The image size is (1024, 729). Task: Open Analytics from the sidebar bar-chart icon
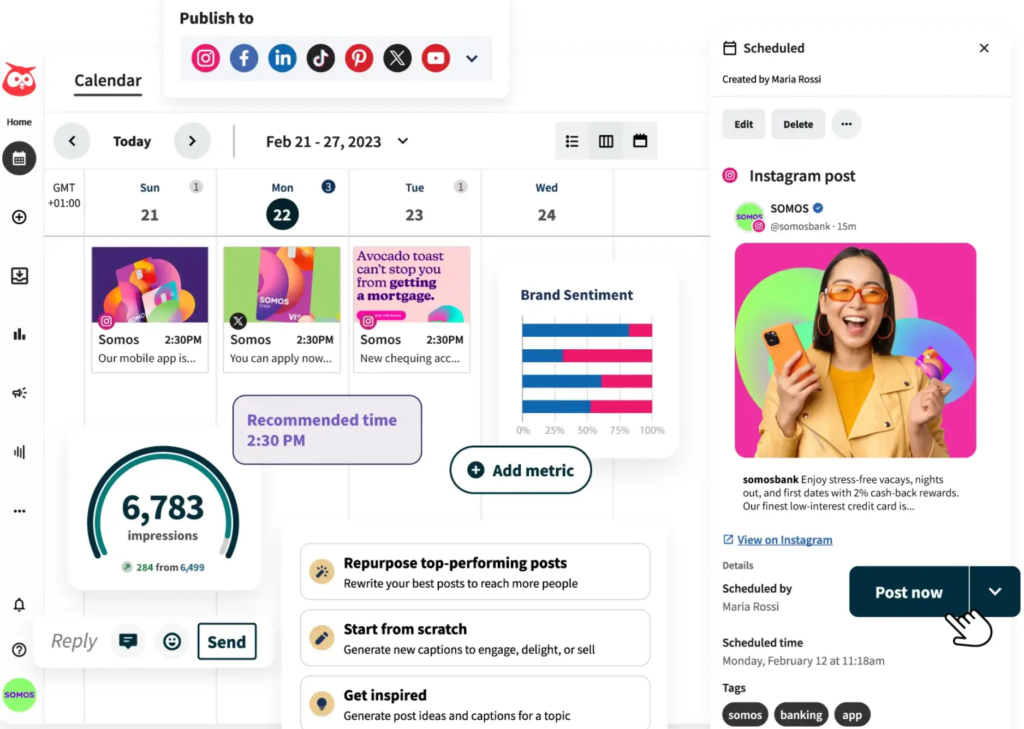[x=19, y=334]
